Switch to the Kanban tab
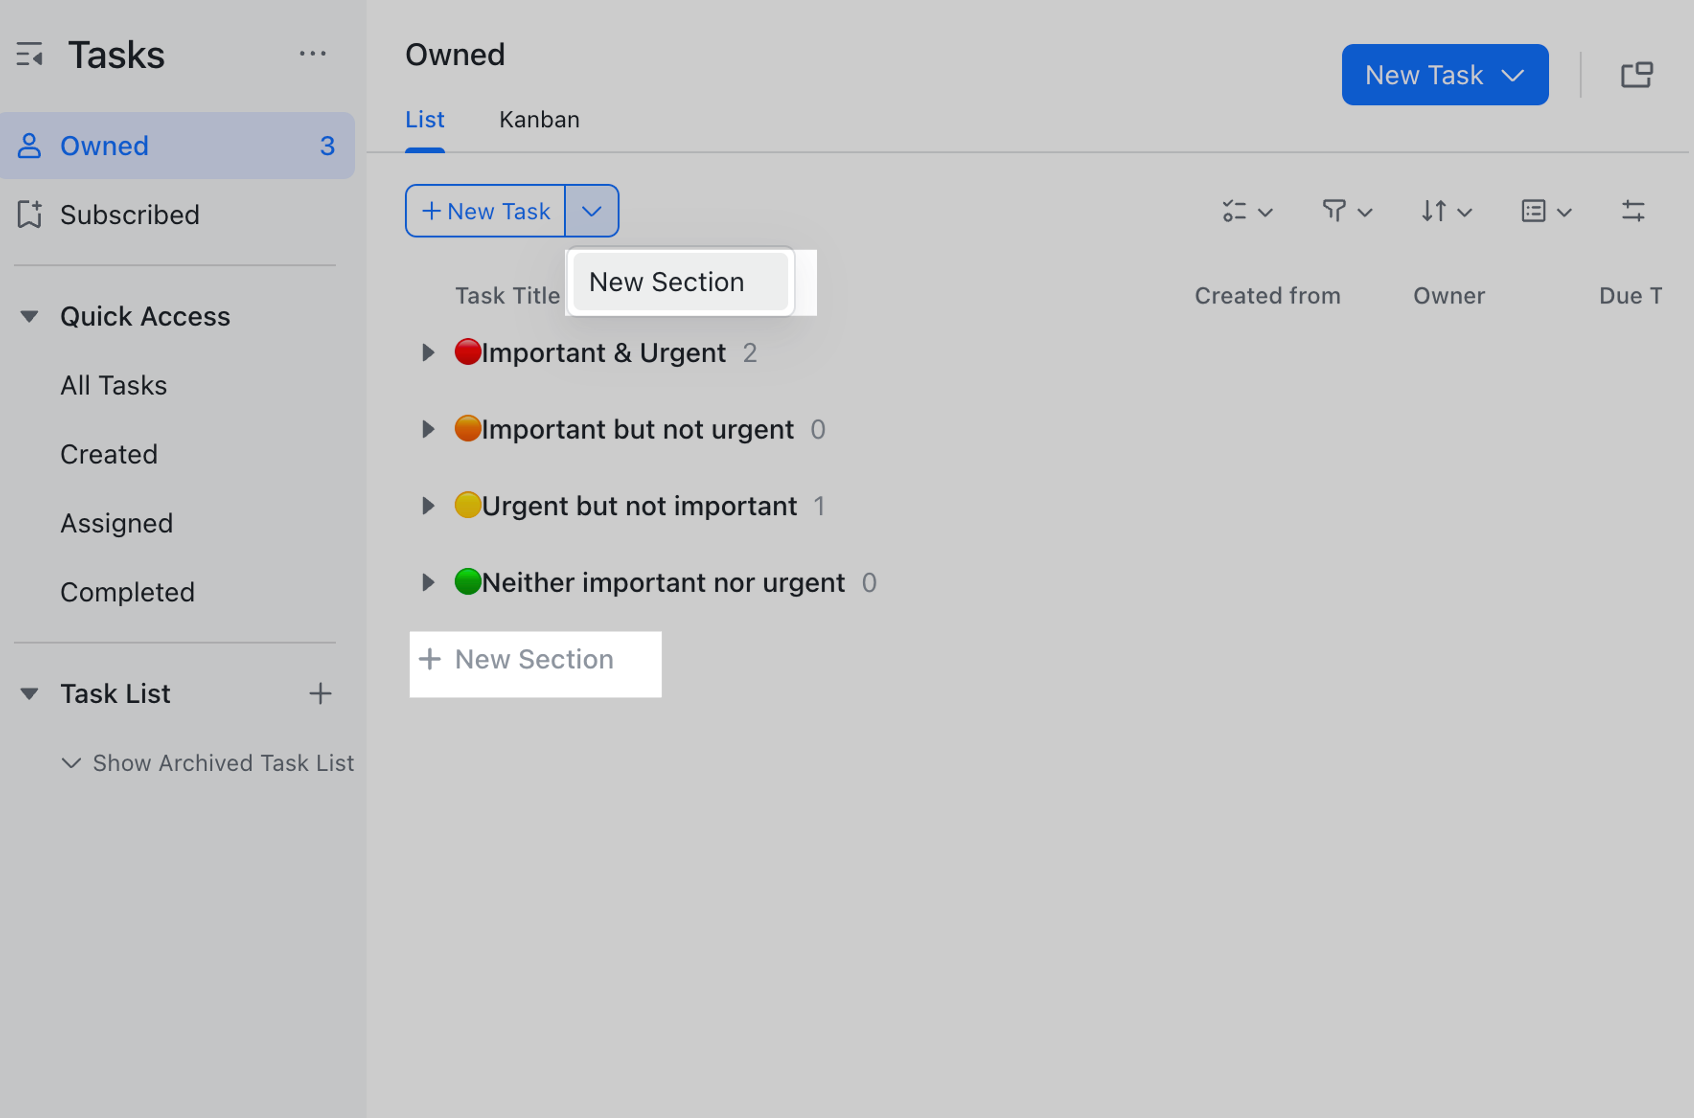The width and height of the screenshot is (1694, 1118). tap(539, 119)
